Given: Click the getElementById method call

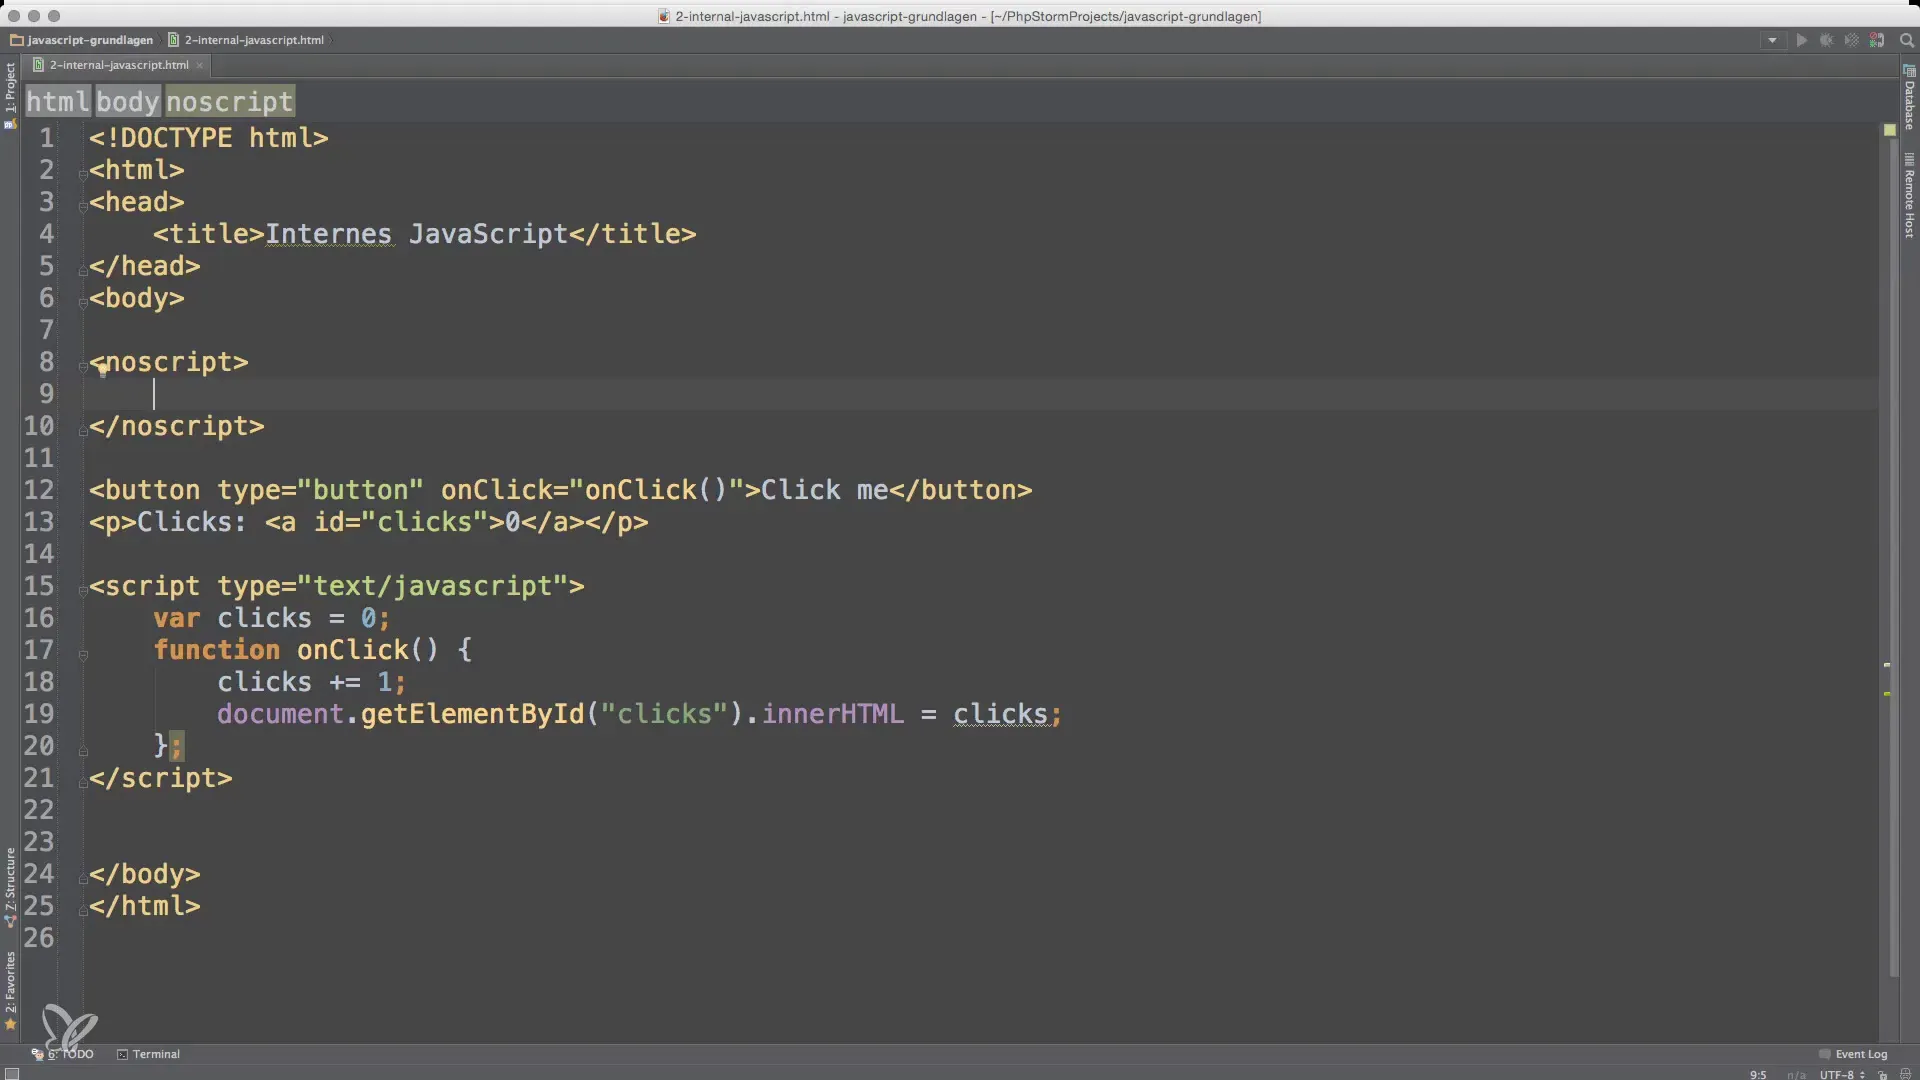Looking at the screenshot, I should pyautogui.click(x=472, y=714).
